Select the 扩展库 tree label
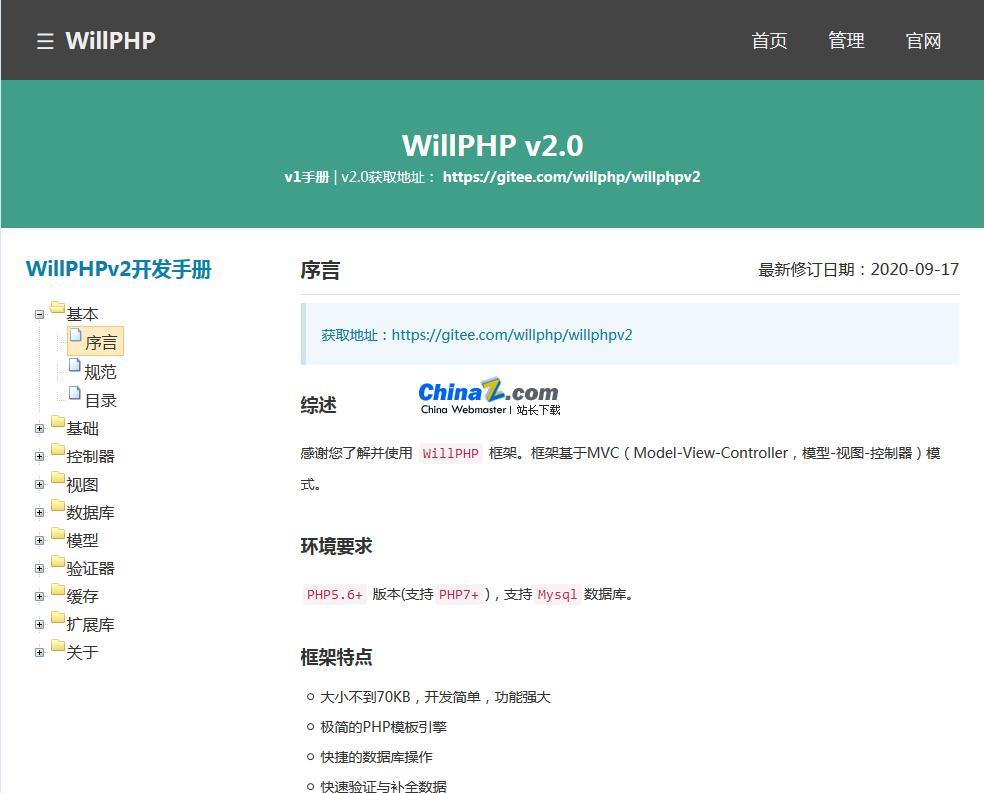The image size is (984, 793). (90, 624)
